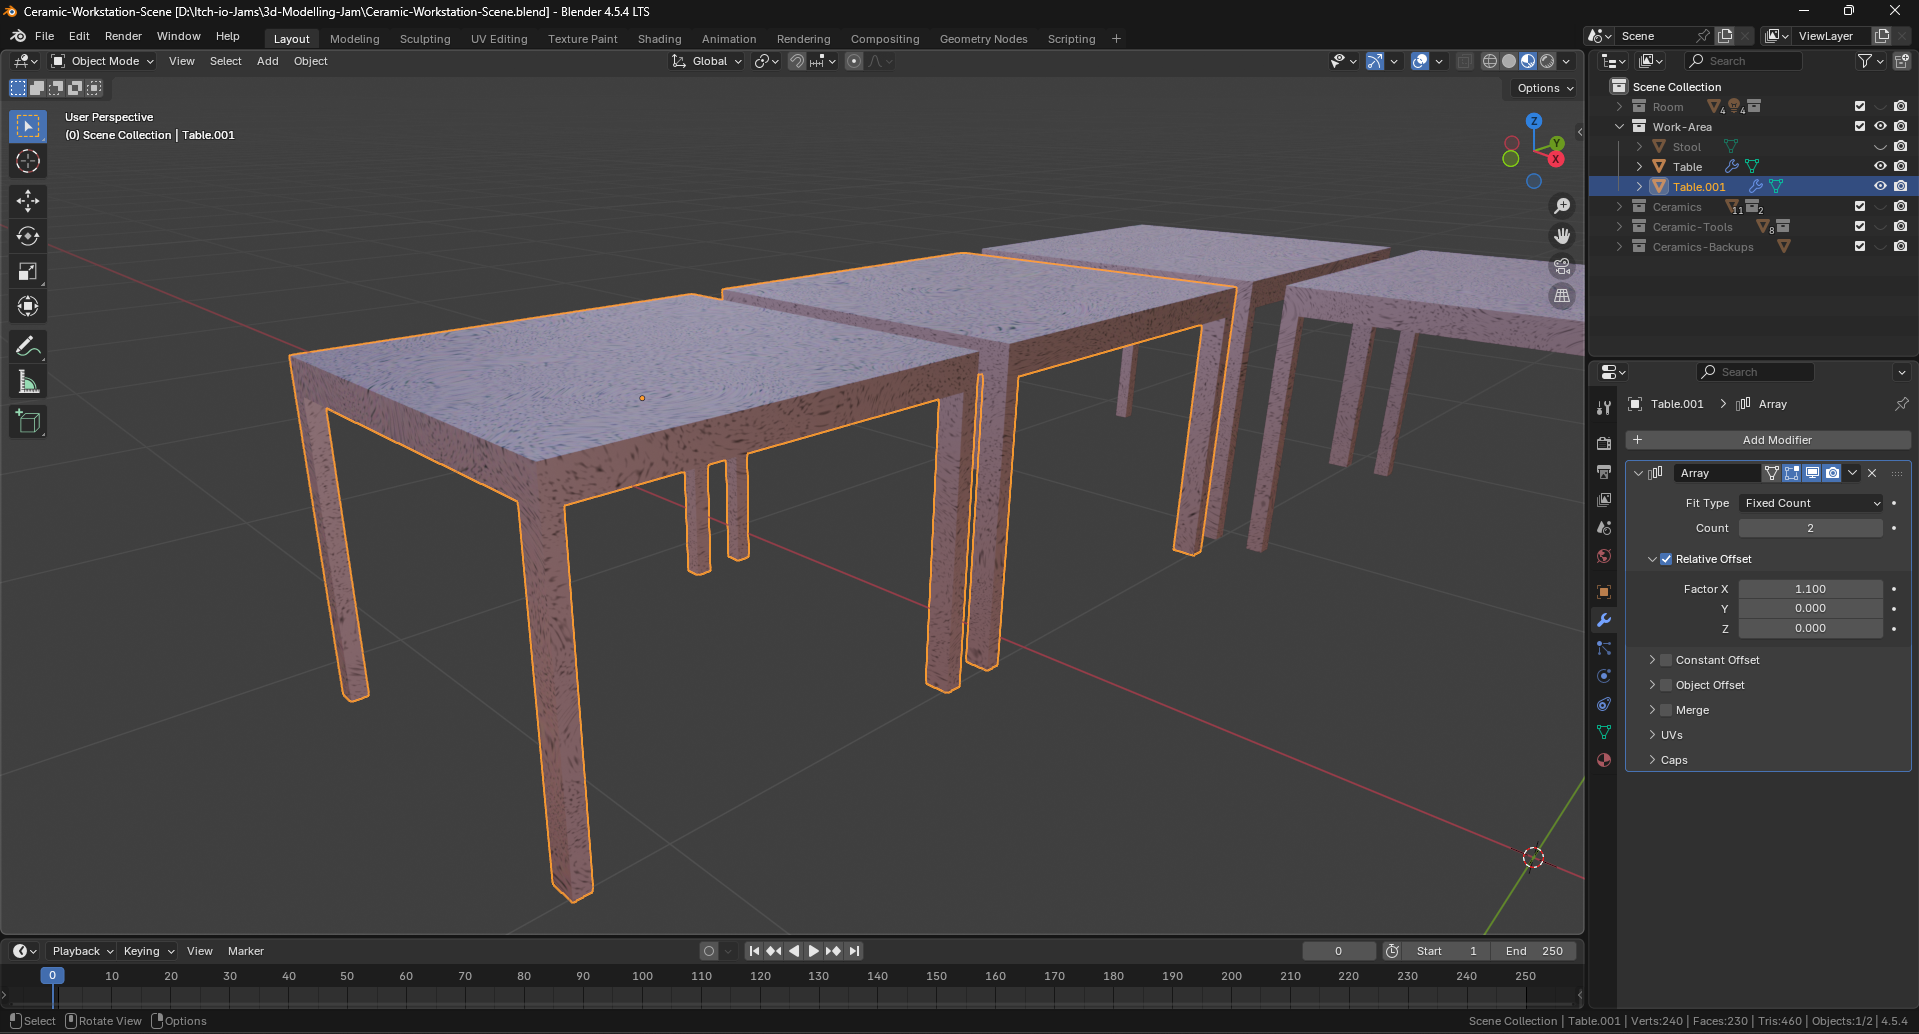
Task: Expand the Ceramics collection
Action: pos(1620,207)
